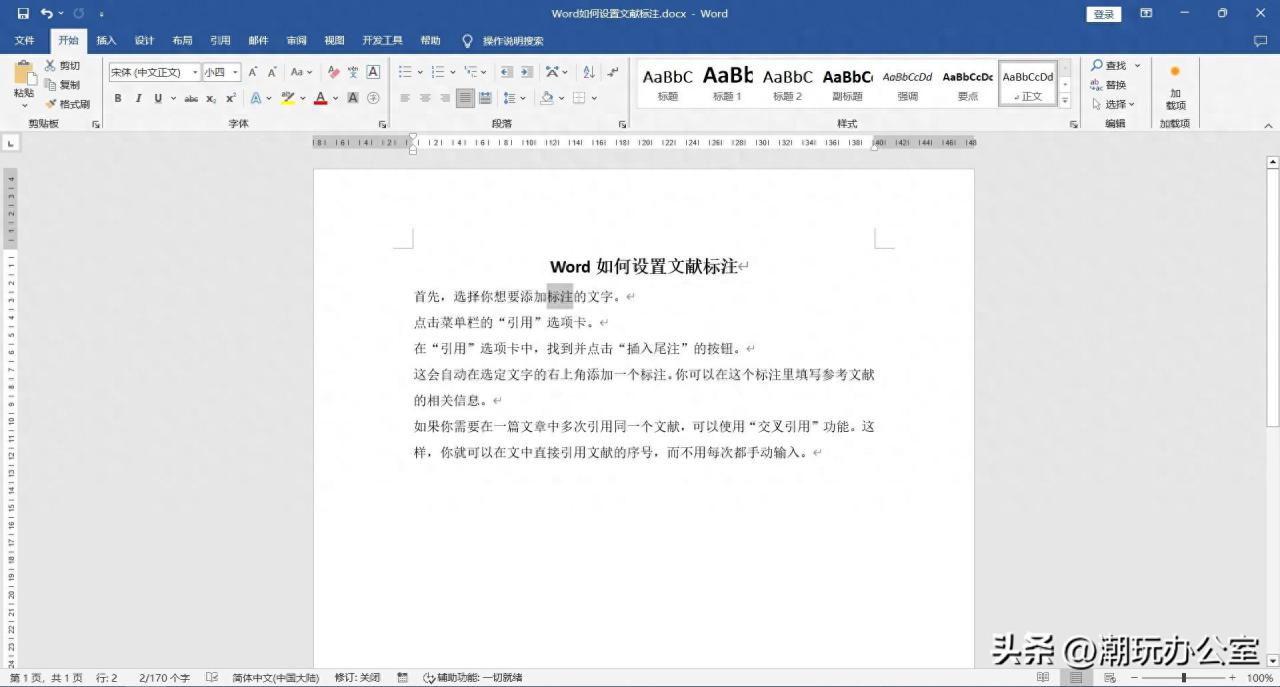Viewport: 1280px width, 687px height.
Task: Sort the selected text
Action: point(588,72)
